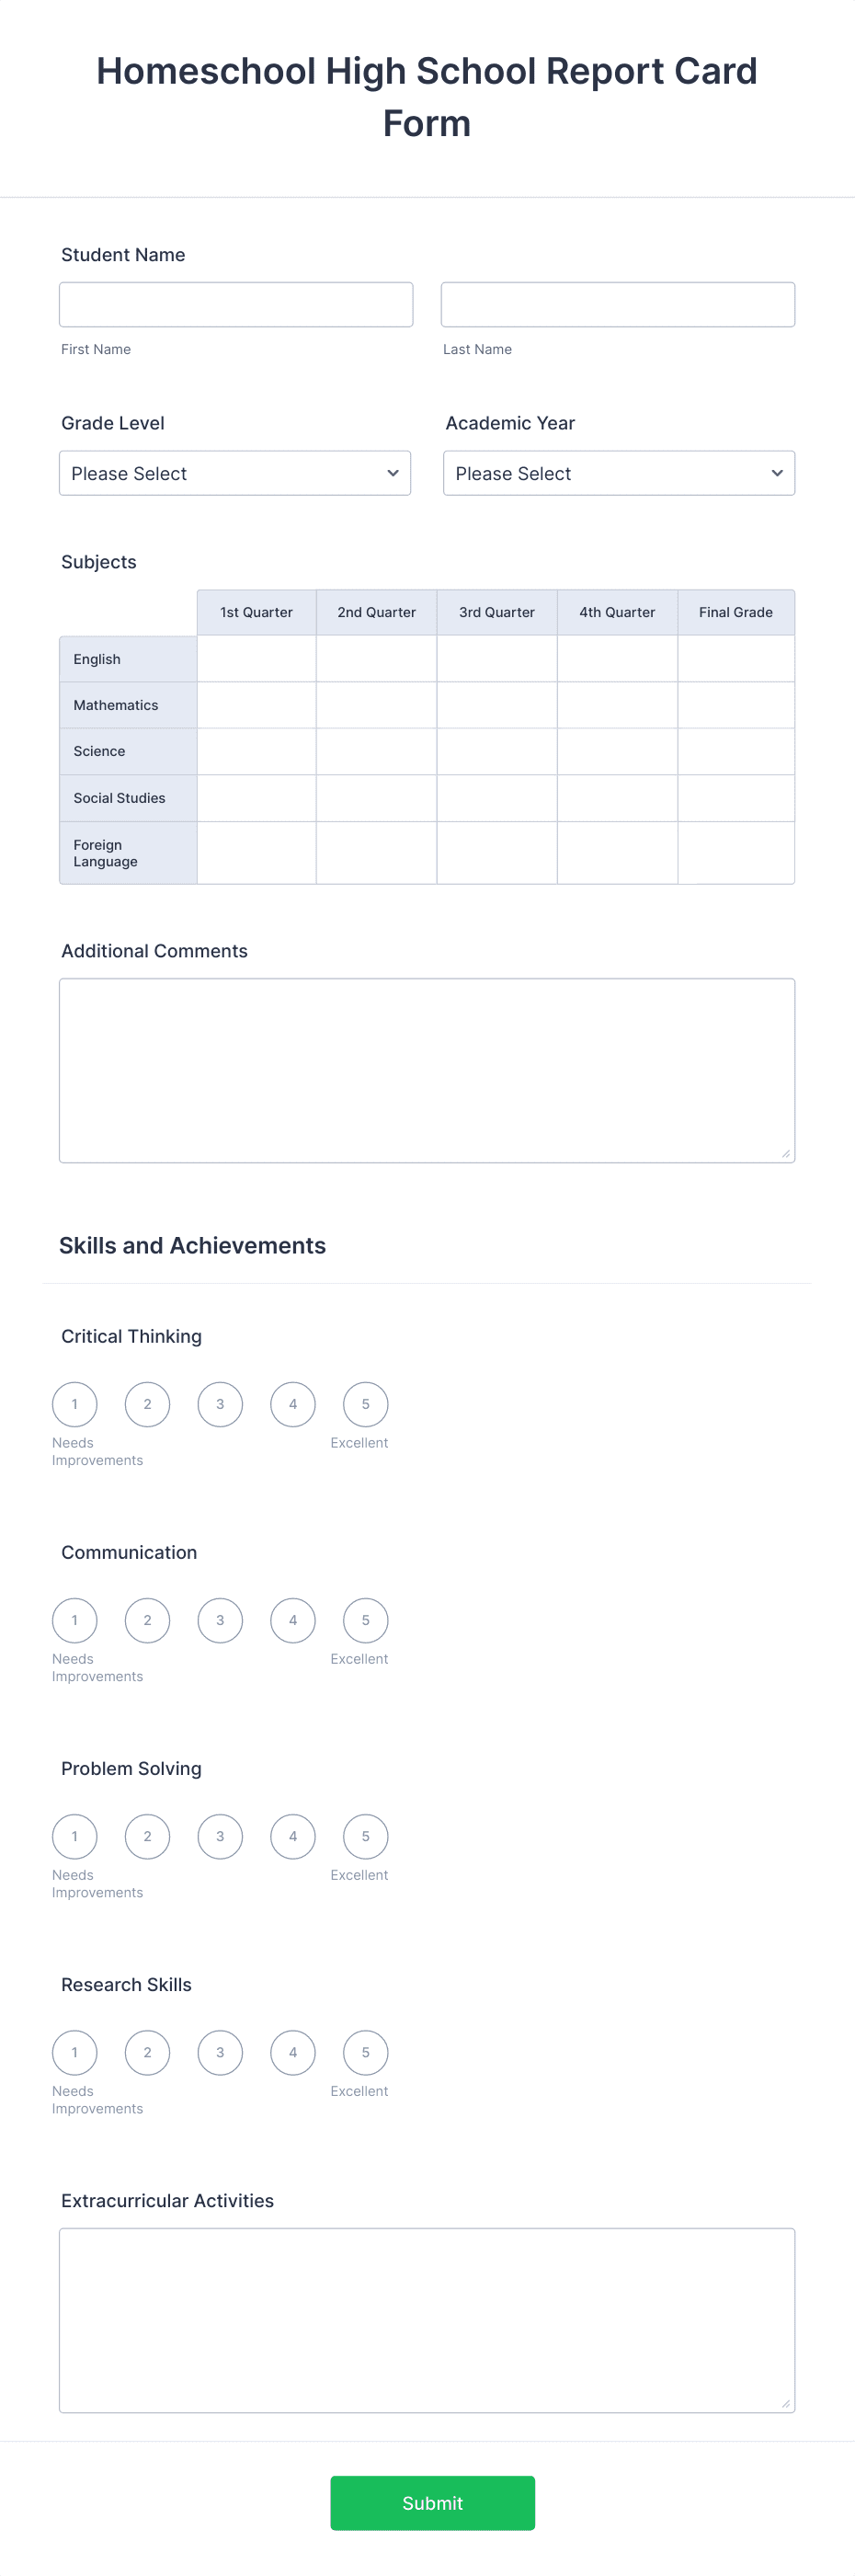Click the Extracurricular Activities text area
Image resolution: width=855 pixels, height=2576 pixels.
click(x=427, y=2318)
